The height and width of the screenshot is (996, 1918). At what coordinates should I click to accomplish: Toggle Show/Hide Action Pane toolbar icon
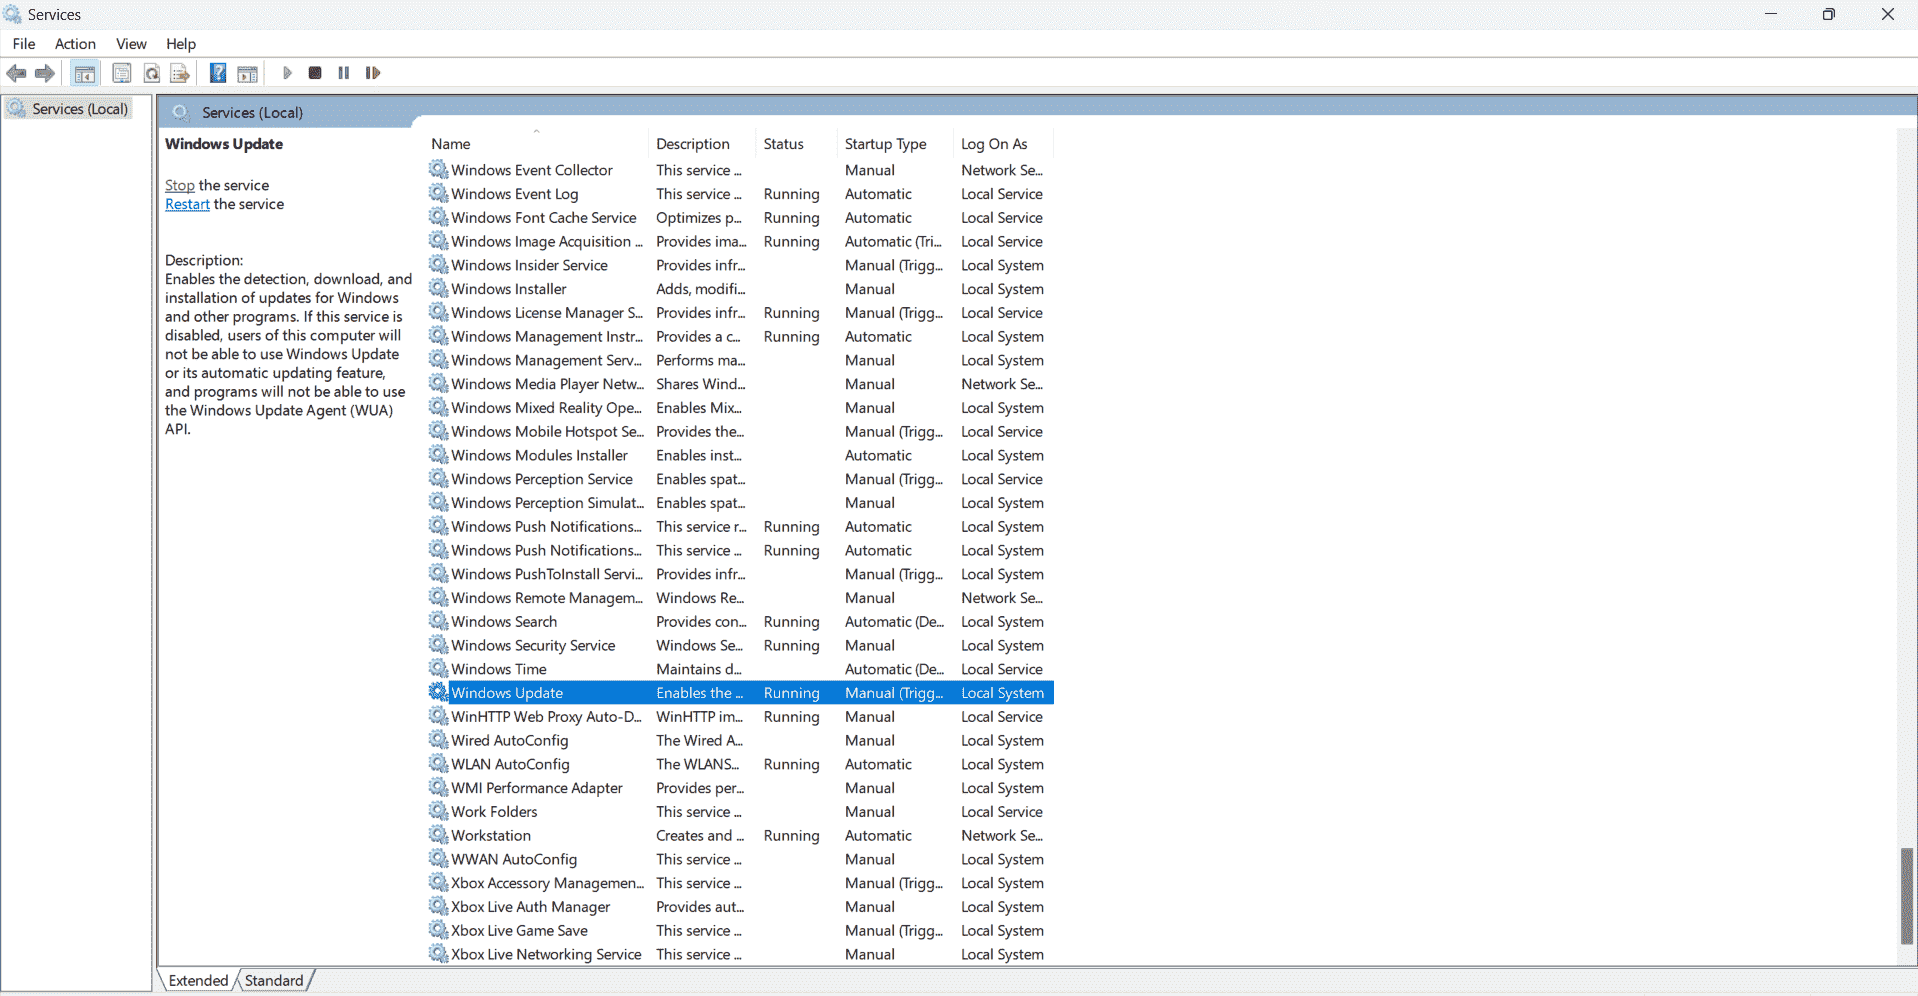[247, 73]
